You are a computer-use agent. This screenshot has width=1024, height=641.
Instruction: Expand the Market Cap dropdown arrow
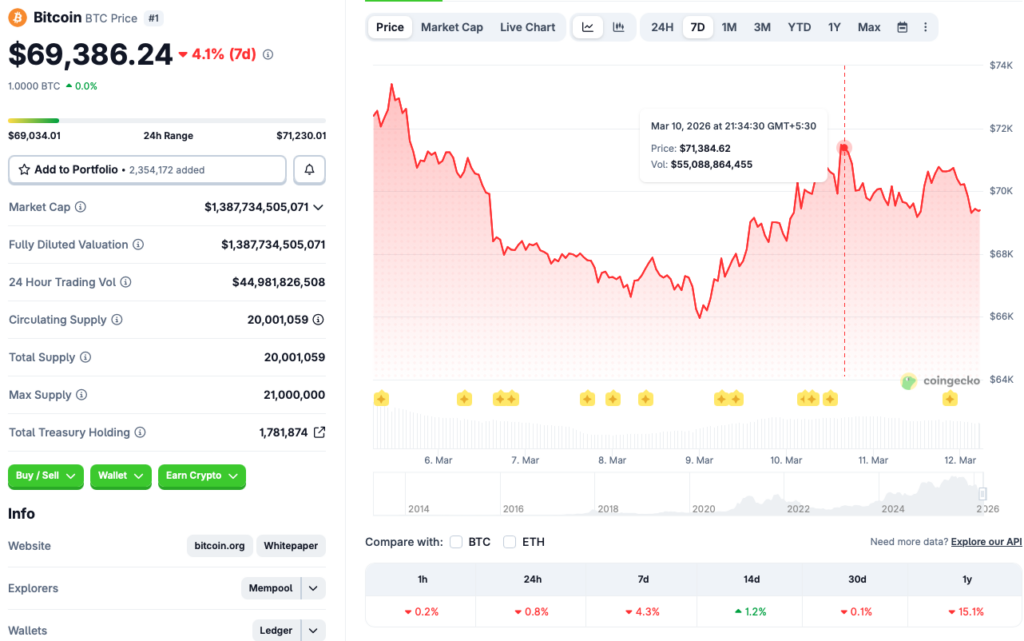pos(318,207)
